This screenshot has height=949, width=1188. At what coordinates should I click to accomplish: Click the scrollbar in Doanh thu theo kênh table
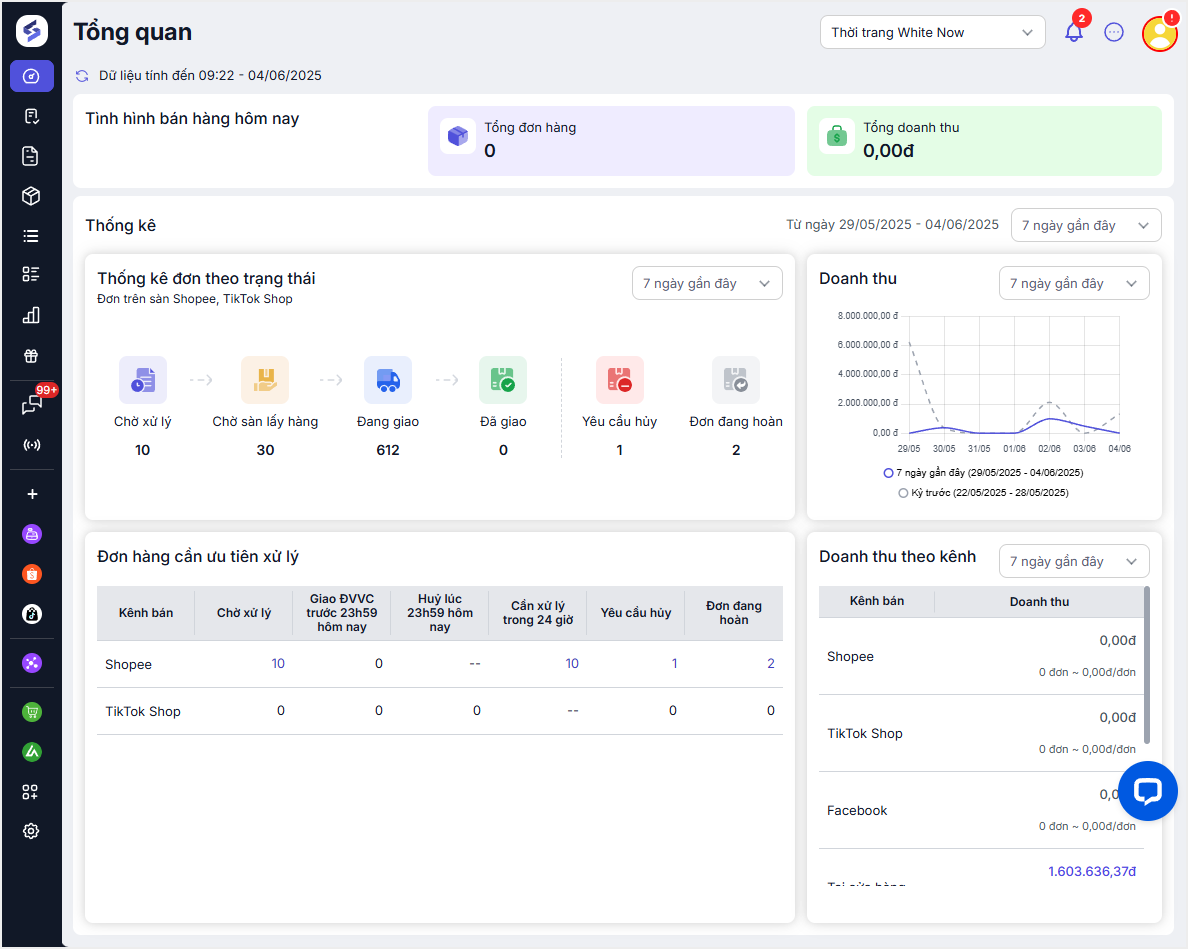coord(1146,665)
